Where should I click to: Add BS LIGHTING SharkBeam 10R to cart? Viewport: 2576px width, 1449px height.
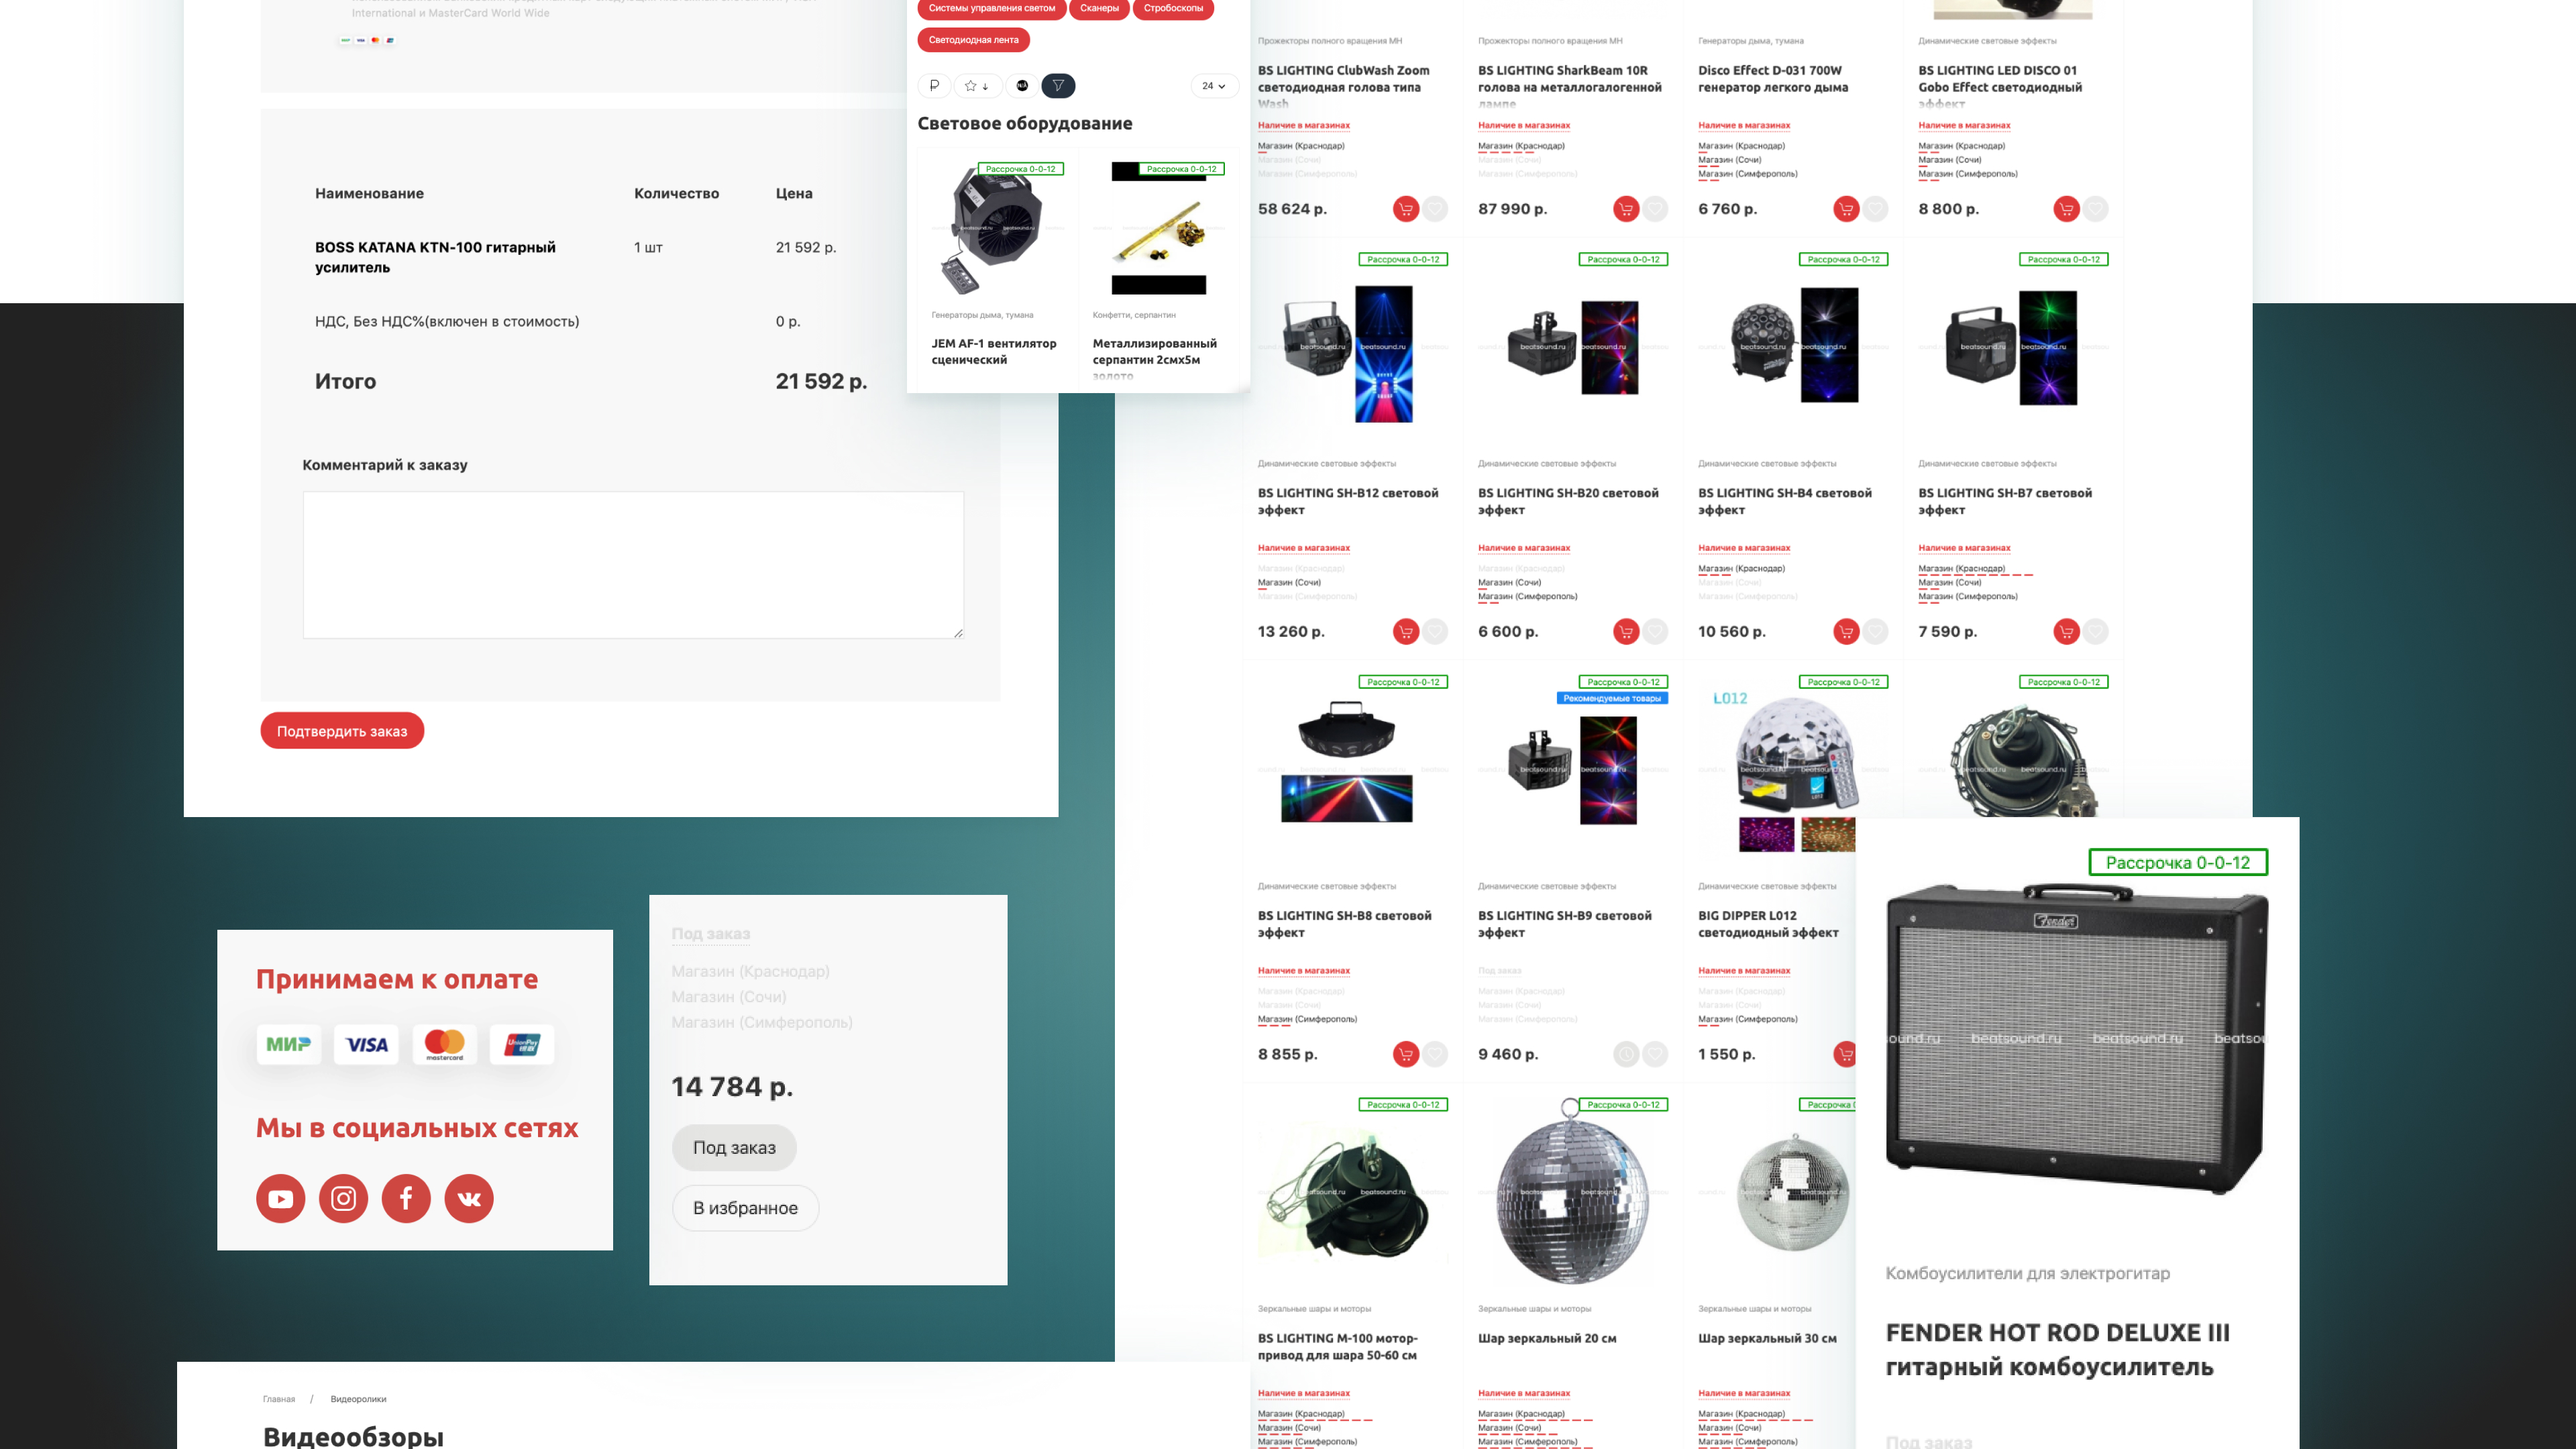pos(1626,209)
